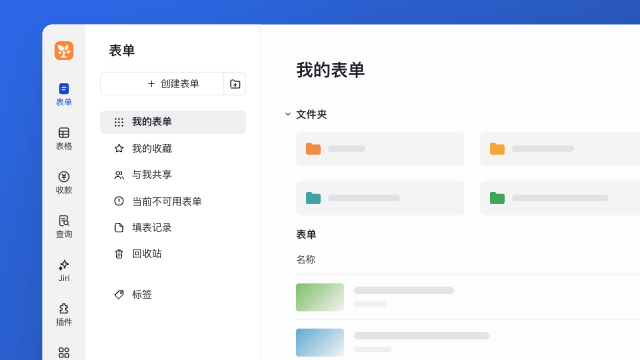Viewport: 640px width, 360px height.
Task: Open the 表格 section in left rail
Action: pos(64,139)
